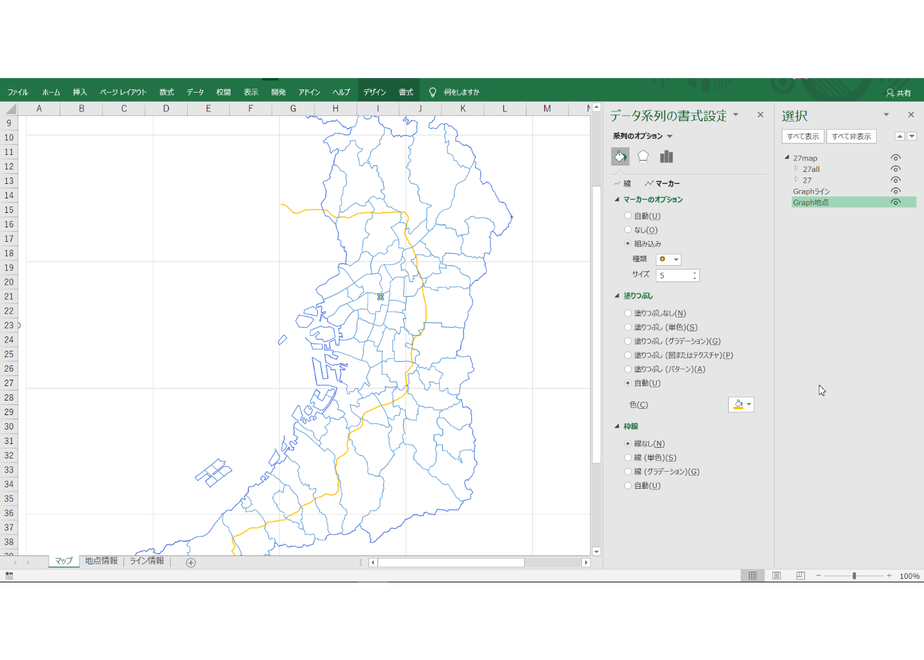Open the Effects pentagon tab
Screen dimensions: 924x660
coord(643,157)
